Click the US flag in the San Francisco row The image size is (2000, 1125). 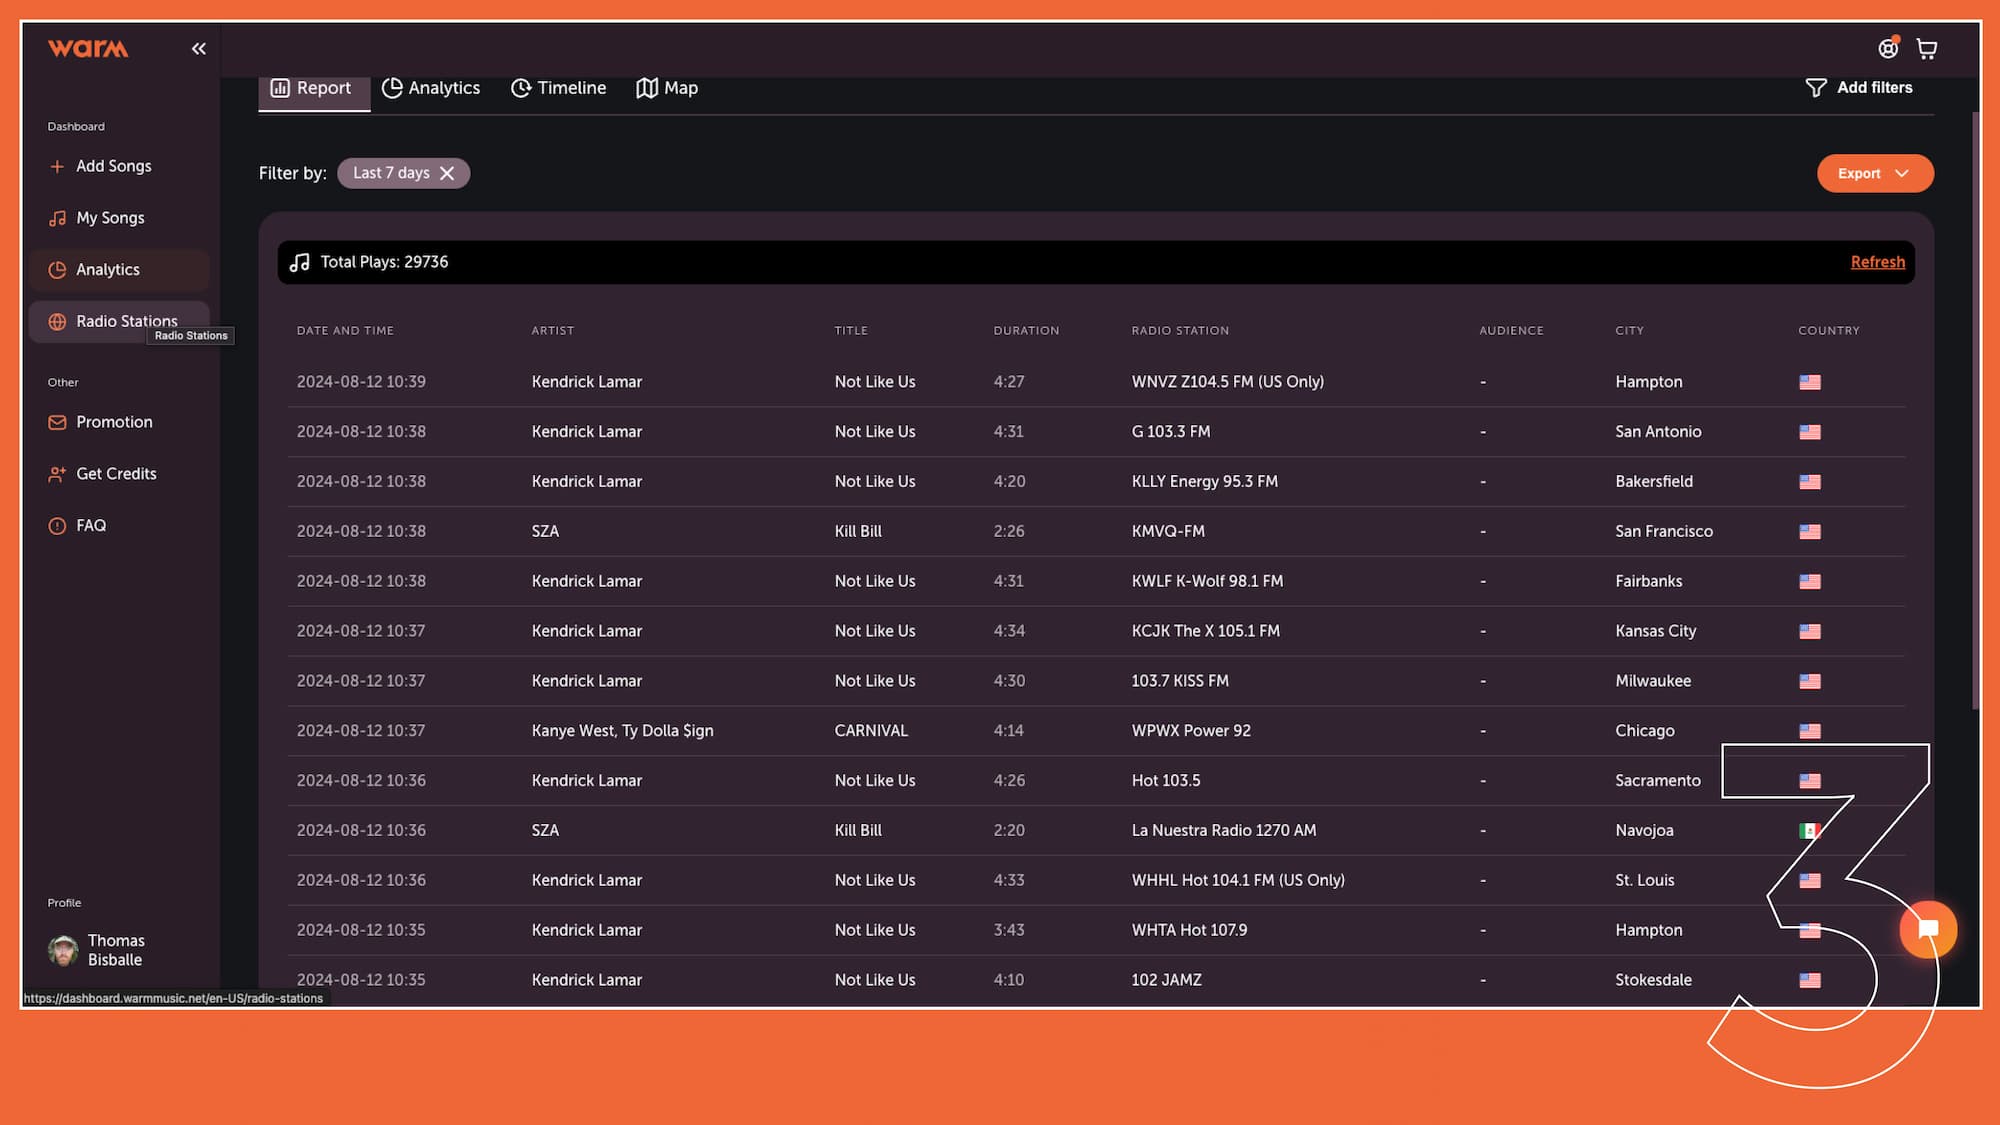click(x=1810, y=532)
